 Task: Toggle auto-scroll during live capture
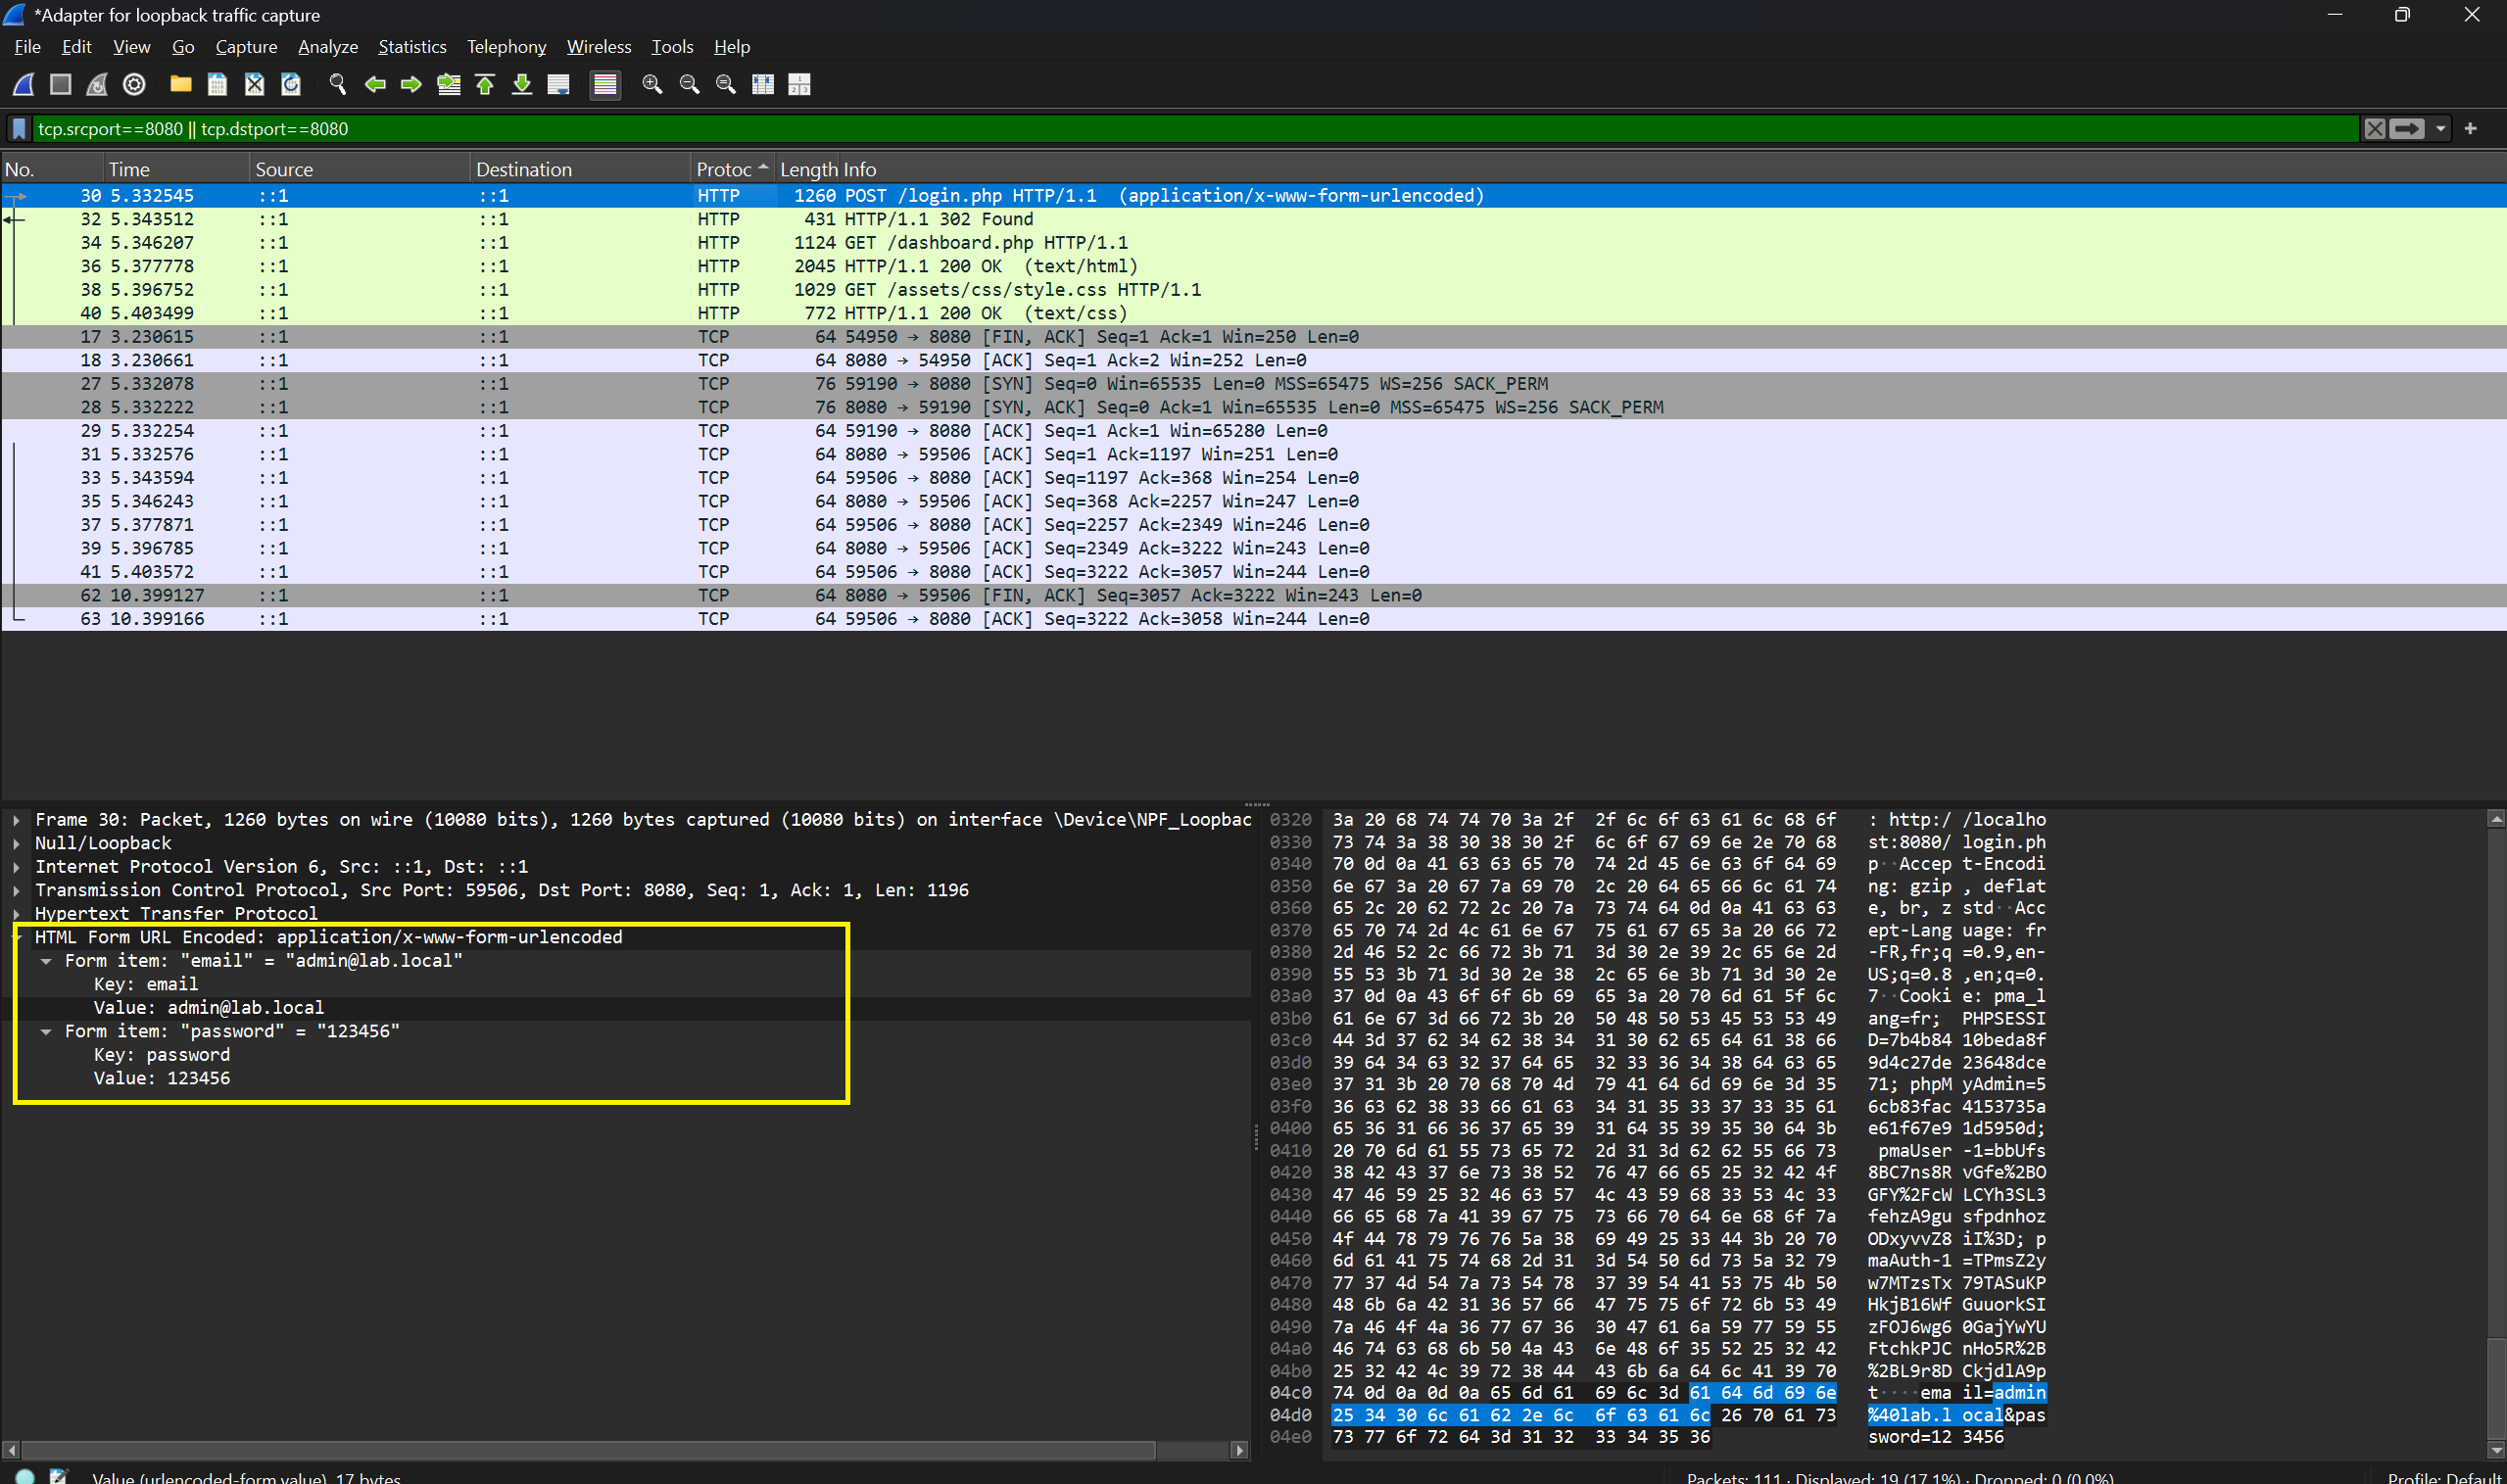click(559, 85)
